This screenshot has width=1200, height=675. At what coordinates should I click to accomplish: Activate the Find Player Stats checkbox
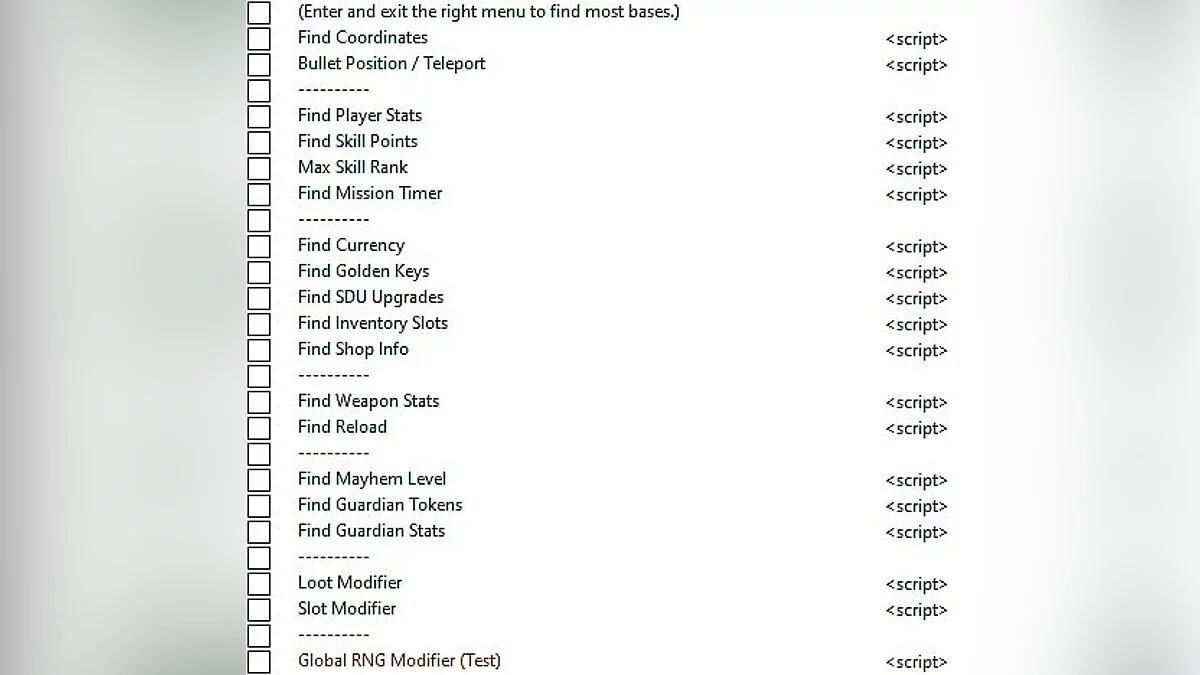[x=259, y=117]
